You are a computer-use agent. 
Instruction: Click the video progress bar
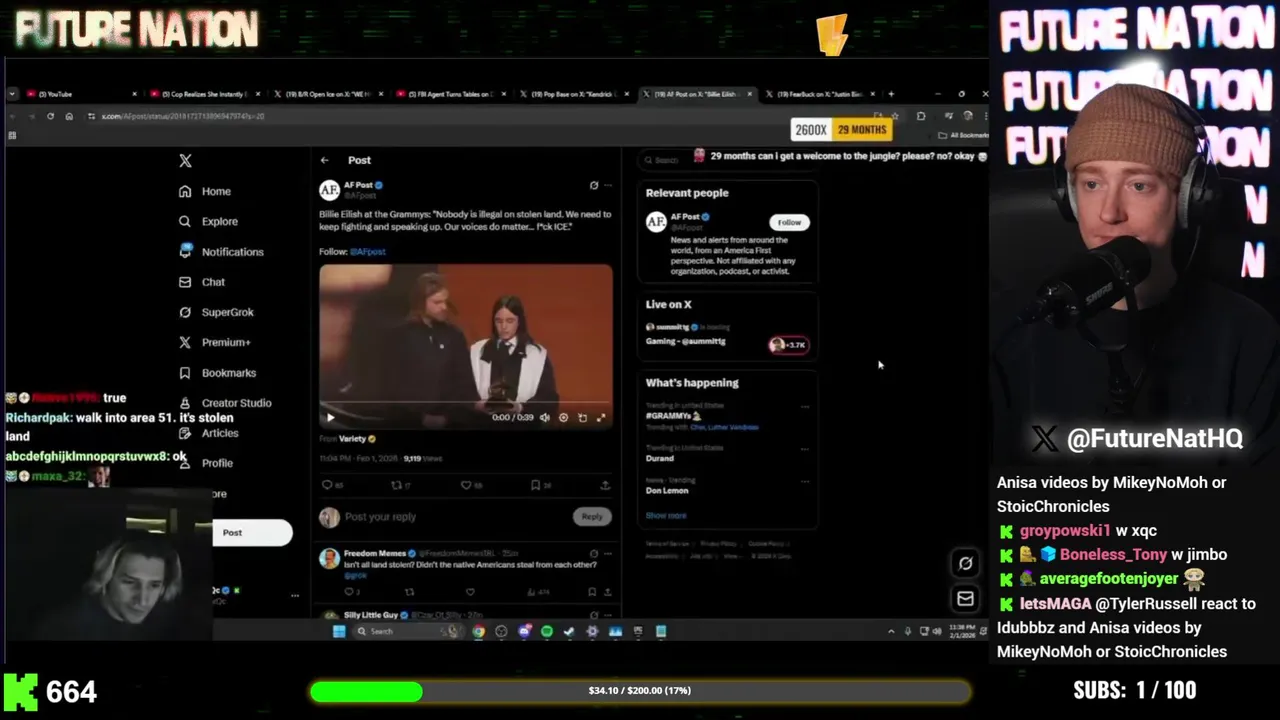(x=466, y=404)
